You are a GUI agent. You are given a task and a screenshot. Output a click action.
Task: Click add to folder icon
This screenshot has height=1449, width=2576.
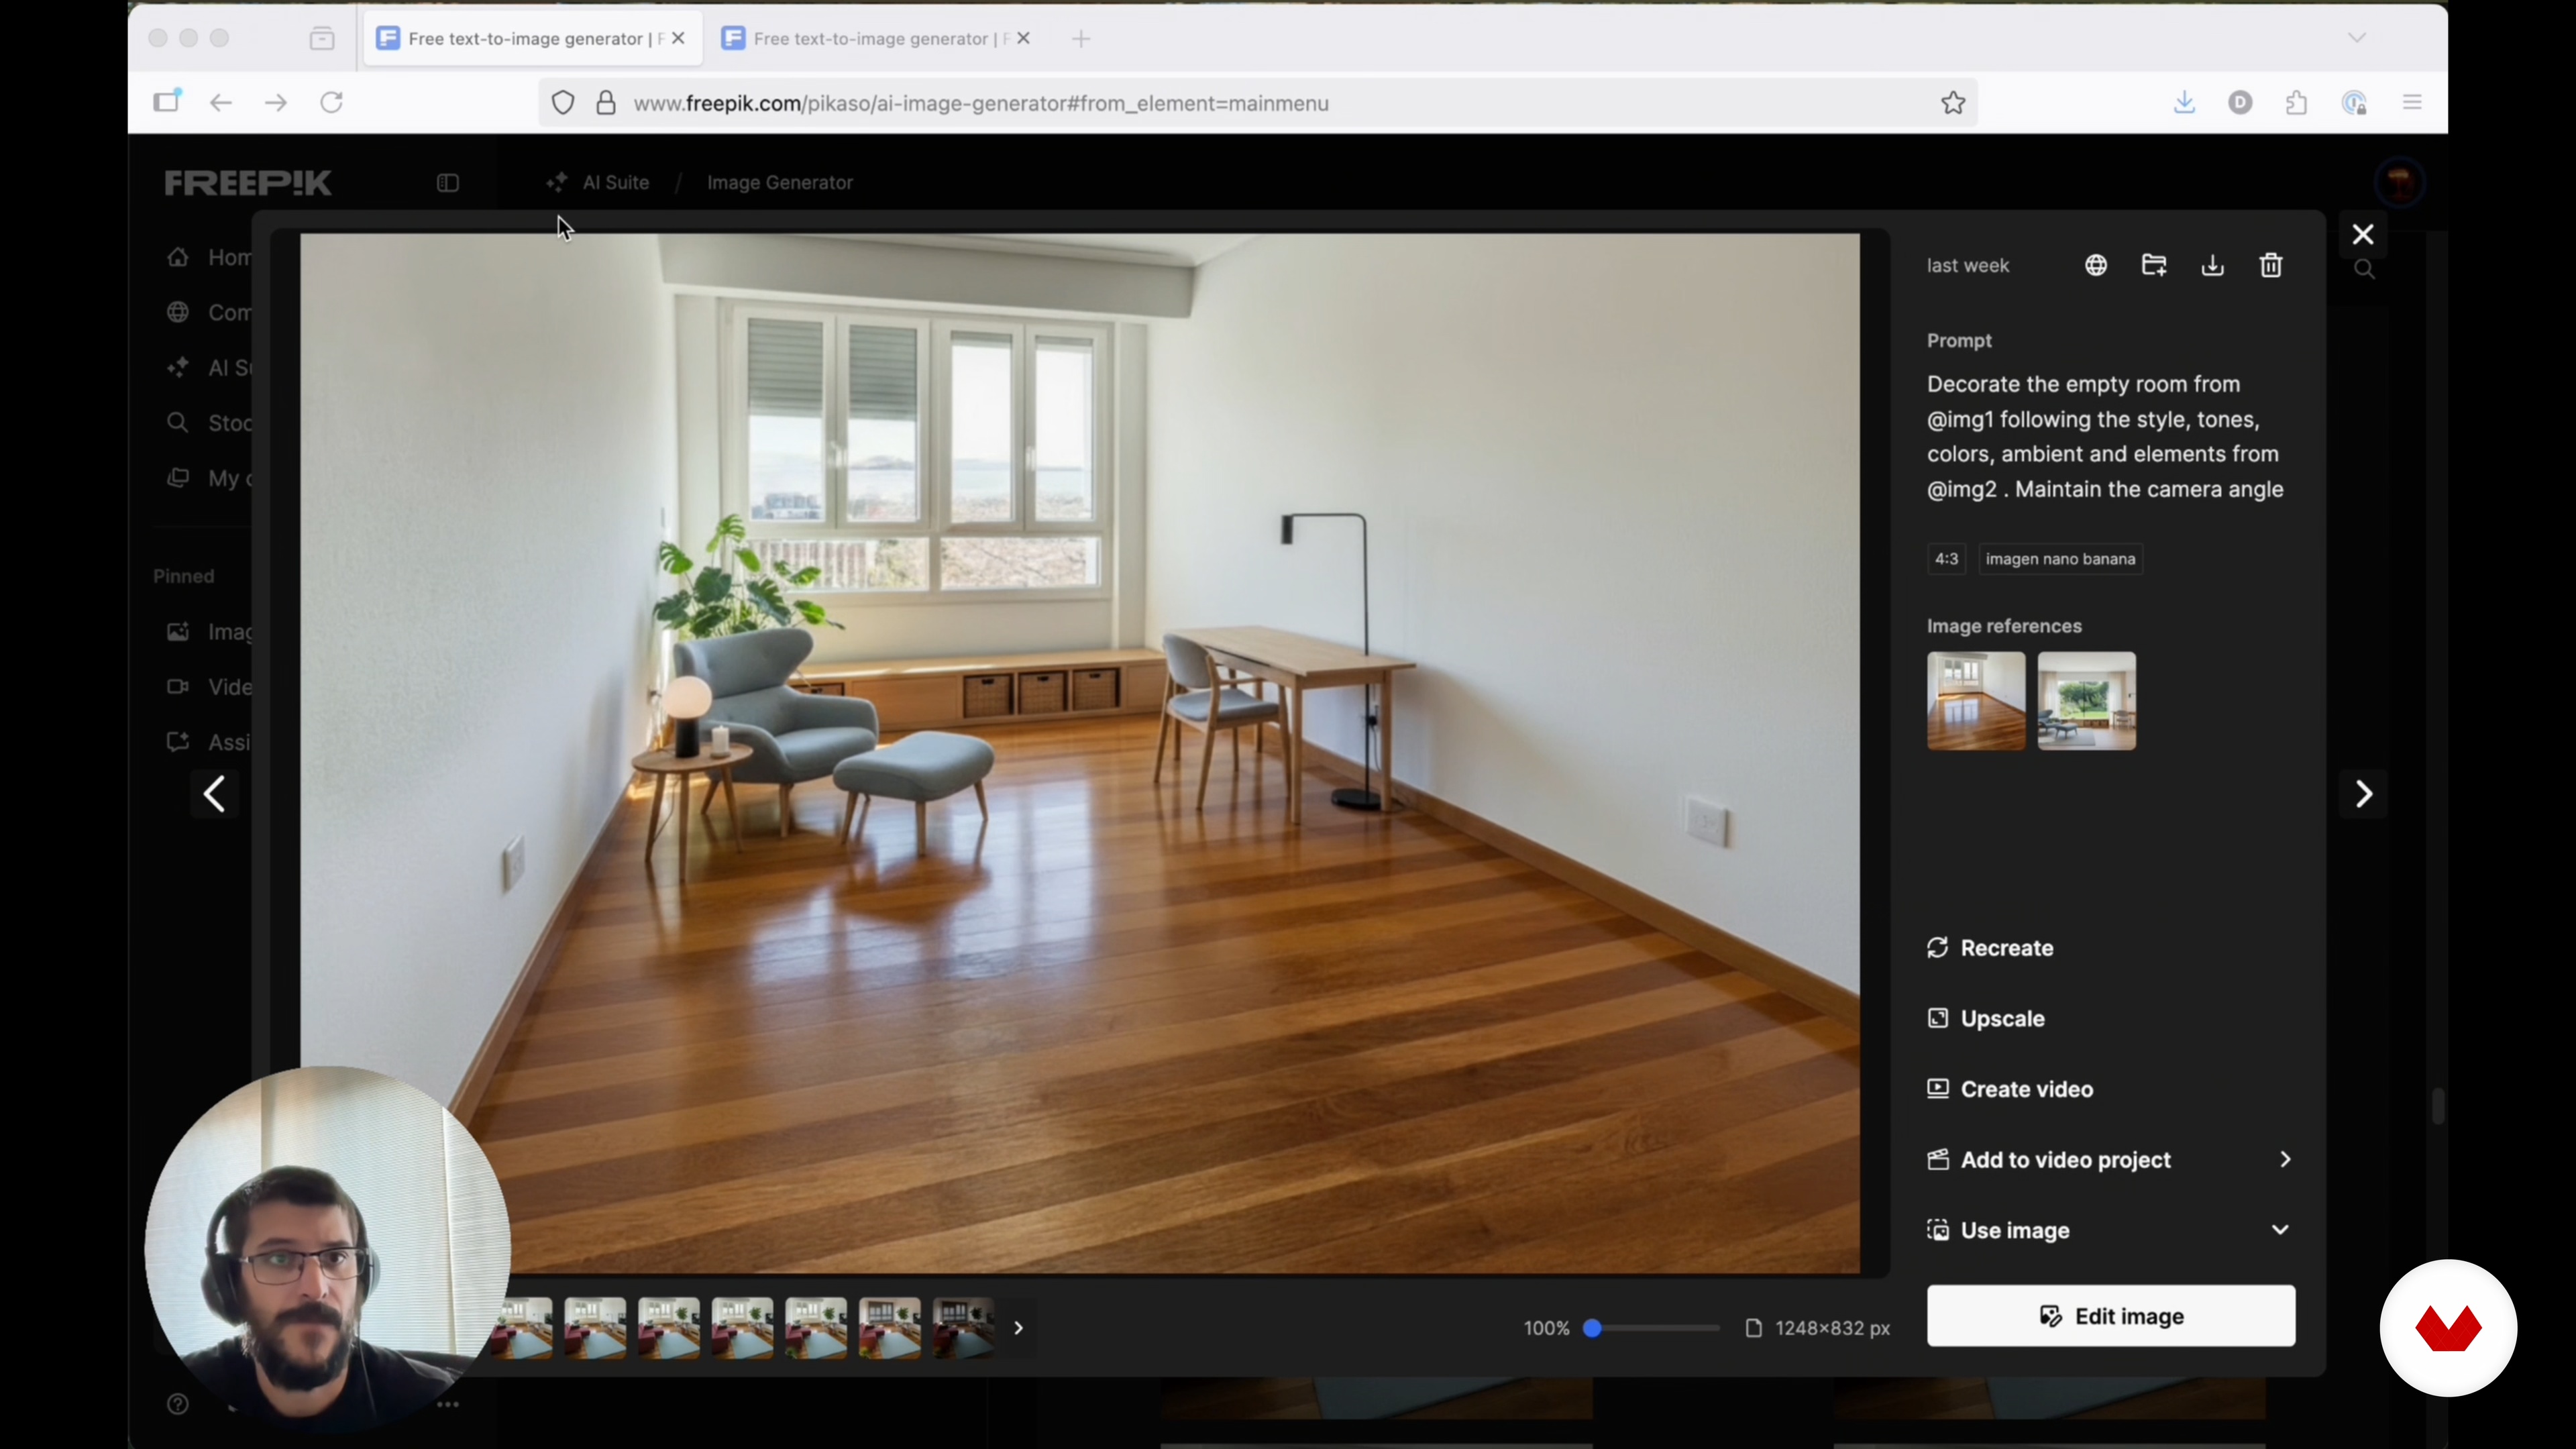2154,265
